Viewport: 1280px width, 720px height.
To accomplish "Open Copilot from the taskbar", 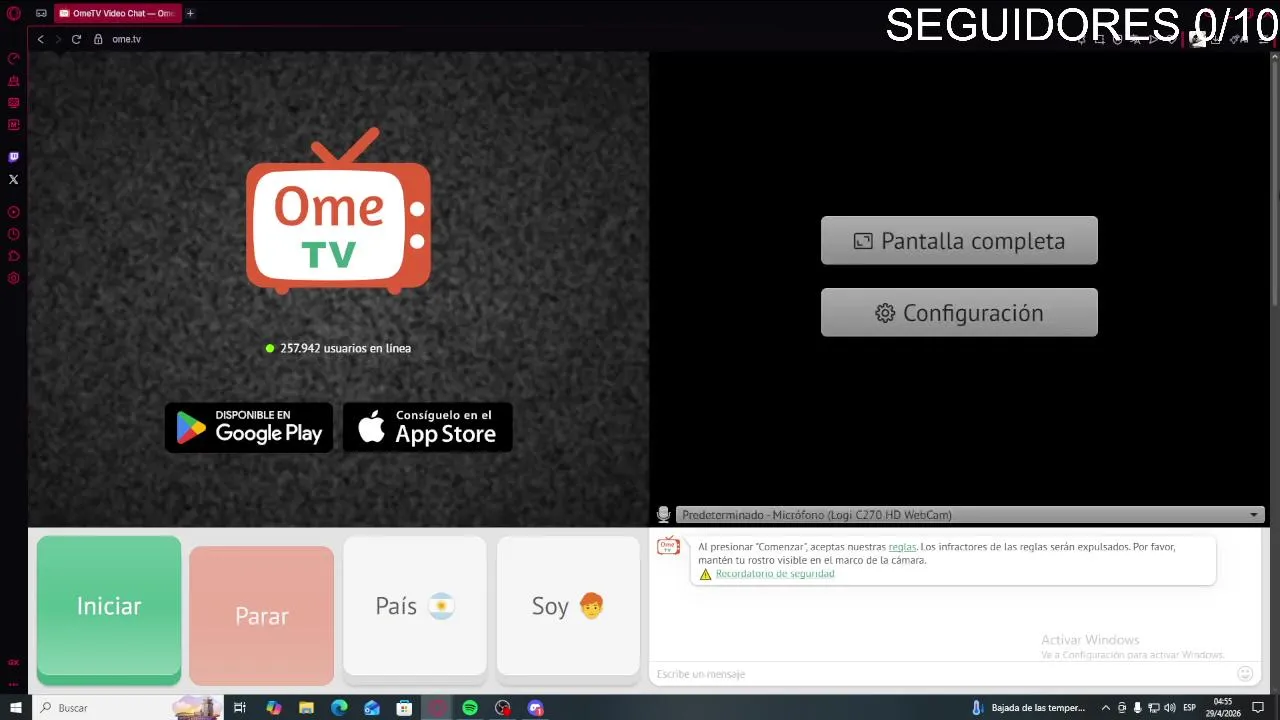I will (x=274, y=708).
